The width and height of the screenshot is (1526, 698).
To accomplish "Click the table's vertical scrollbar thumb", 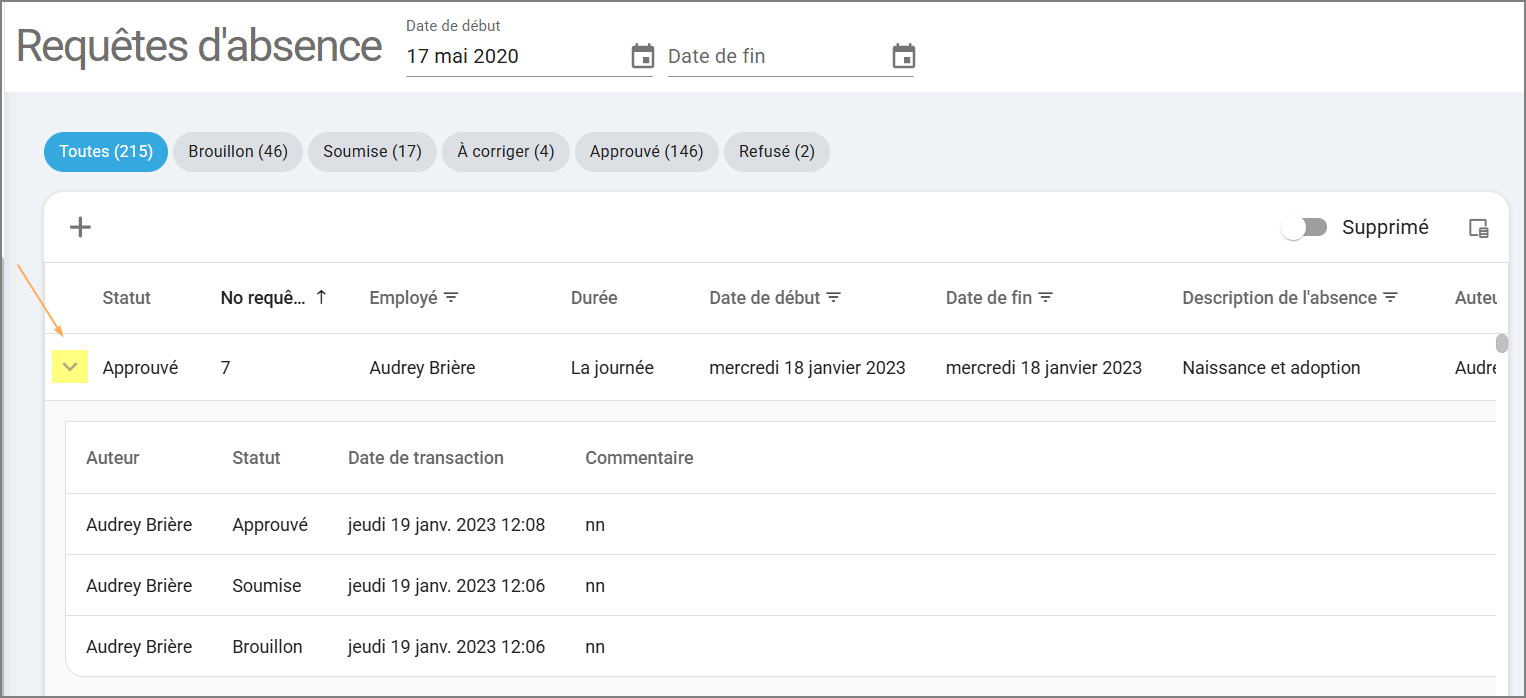I will (1501, 344).
